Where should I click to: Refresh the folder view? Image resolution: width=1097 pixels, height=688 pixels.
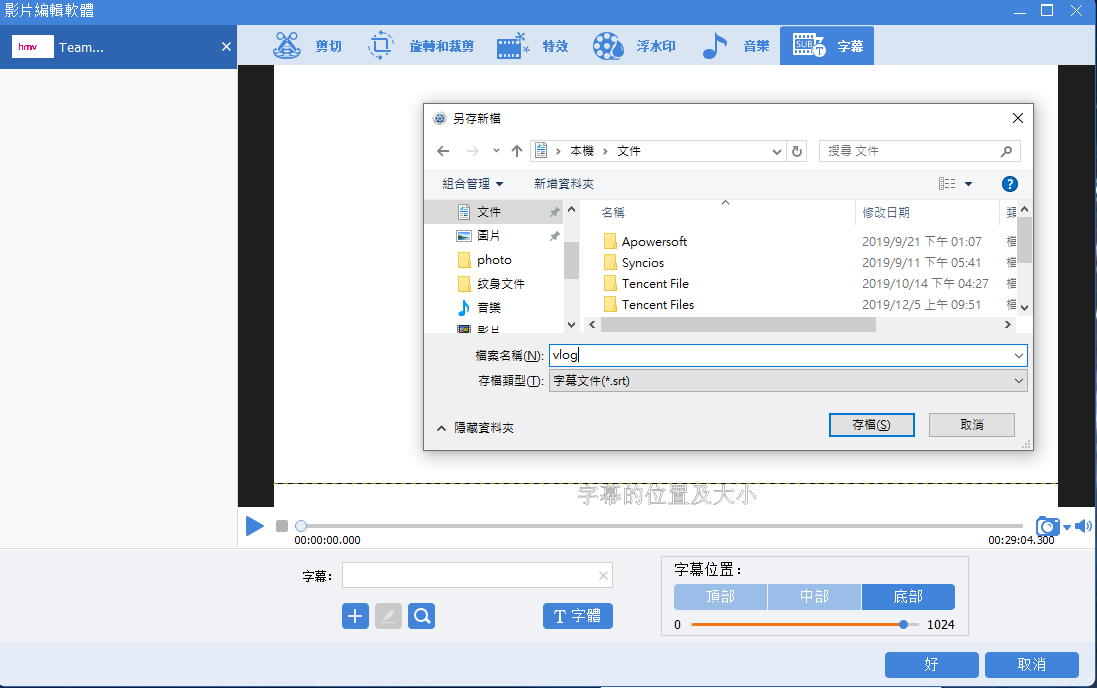(x=797, y=151)
